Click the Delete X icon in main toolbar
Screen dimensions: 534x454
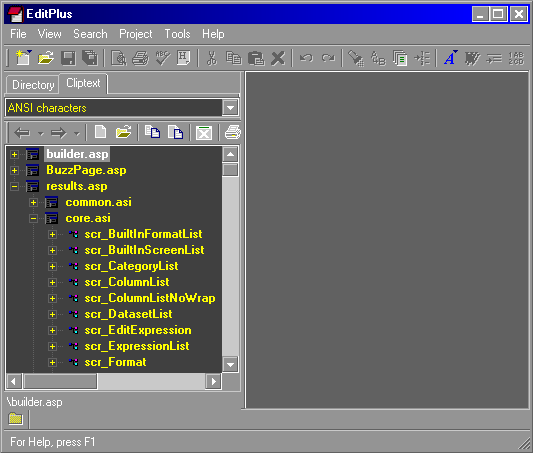[278, 58]
